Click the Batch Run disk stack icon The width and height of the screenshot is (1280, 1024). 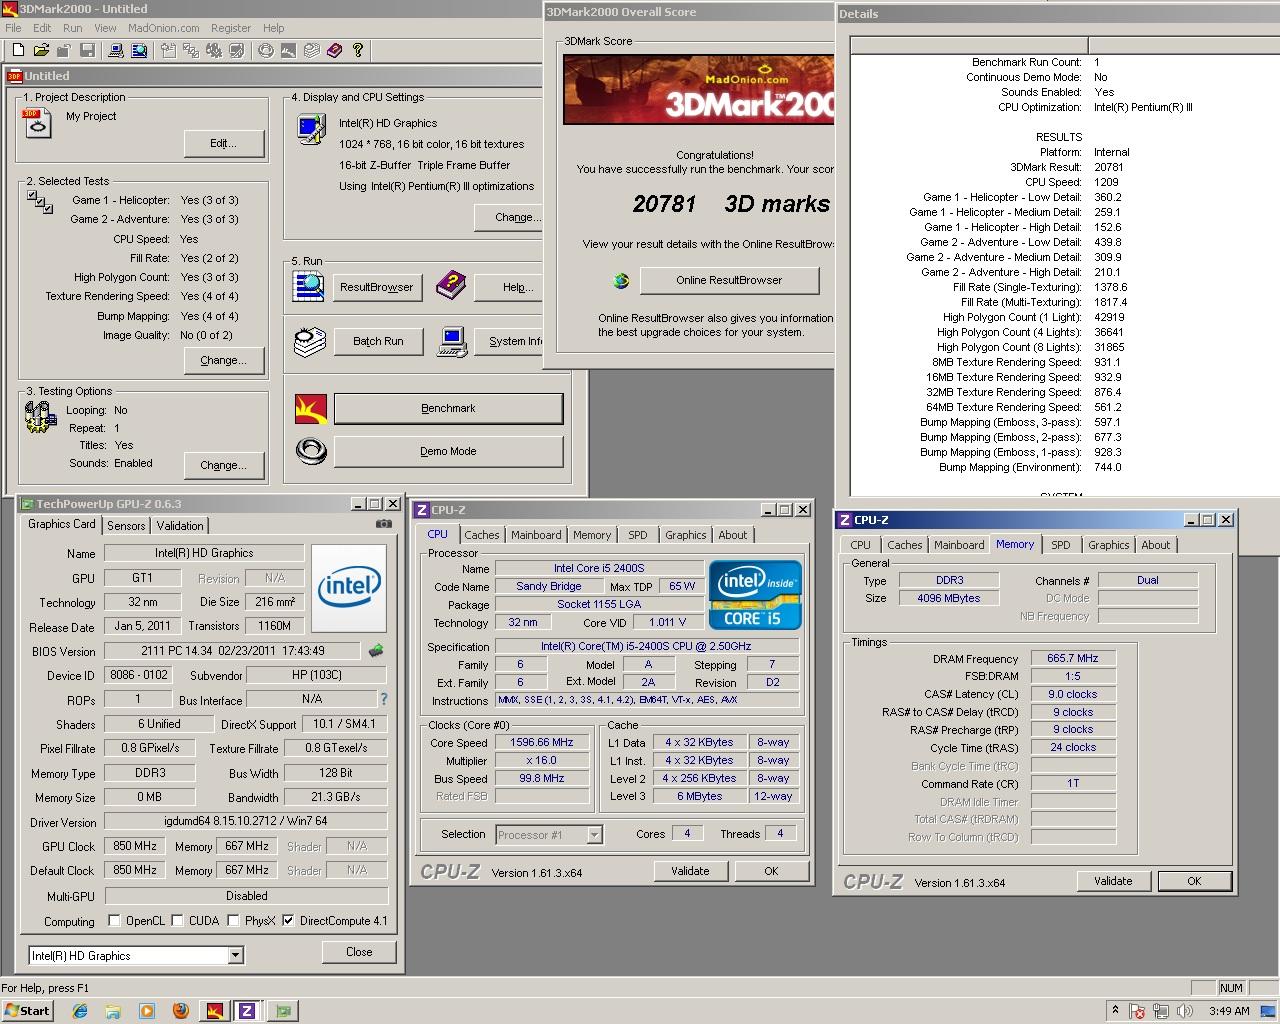(310, 342)
